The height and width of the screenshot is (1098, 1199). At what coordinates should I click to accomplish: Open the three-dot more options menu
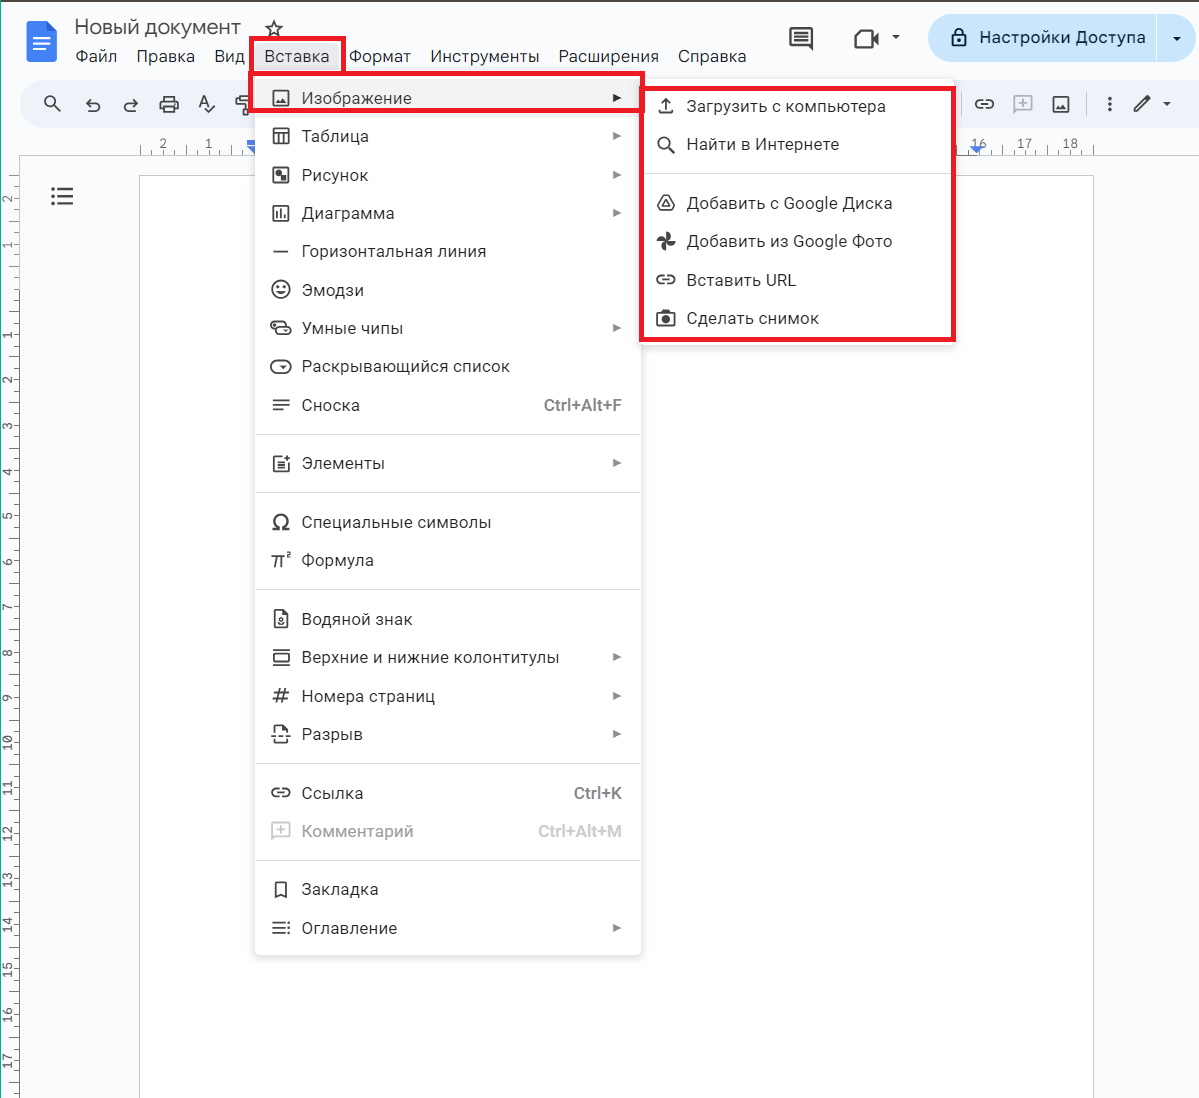click(1110, 104)
